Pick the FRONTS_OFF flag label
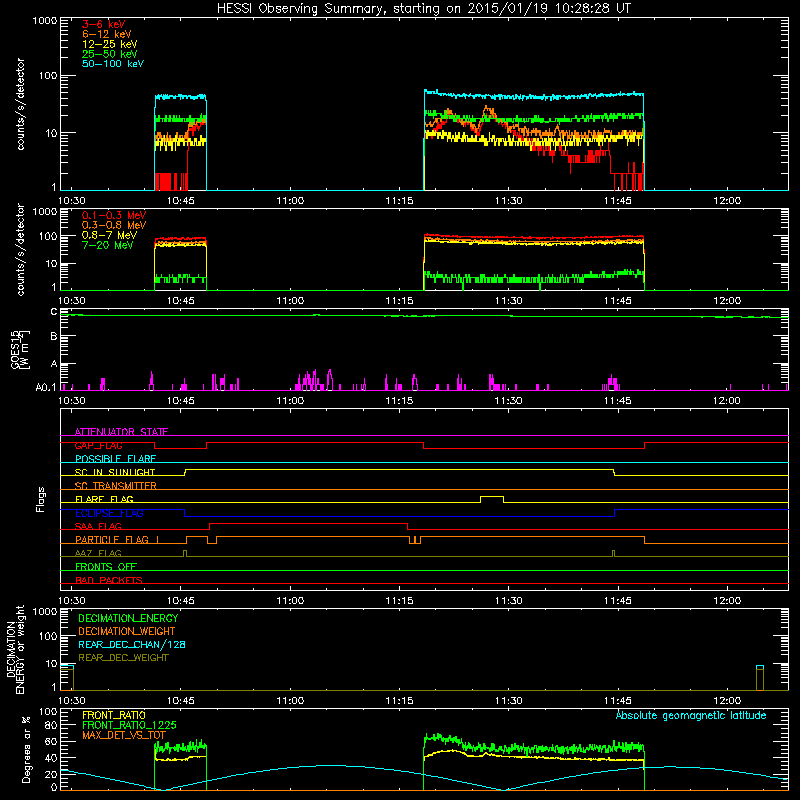Image resolution: width=800 pixels, height=800 pixels. pyautogui.click(x=106, y=567)
